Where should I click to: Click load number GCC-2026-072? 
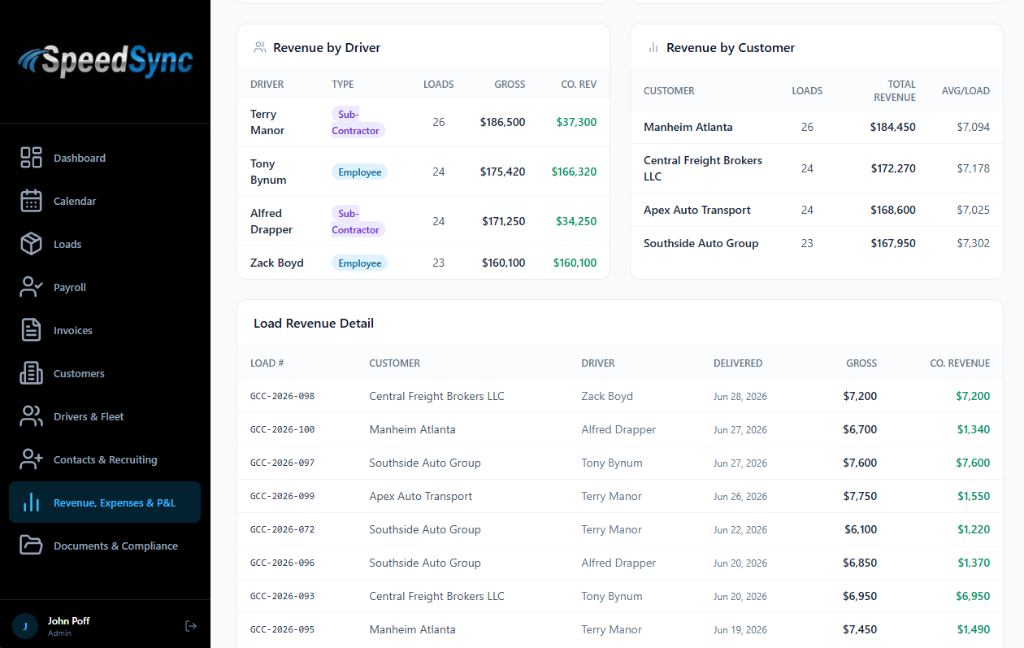pyautogui.click(x=282, y=530)
